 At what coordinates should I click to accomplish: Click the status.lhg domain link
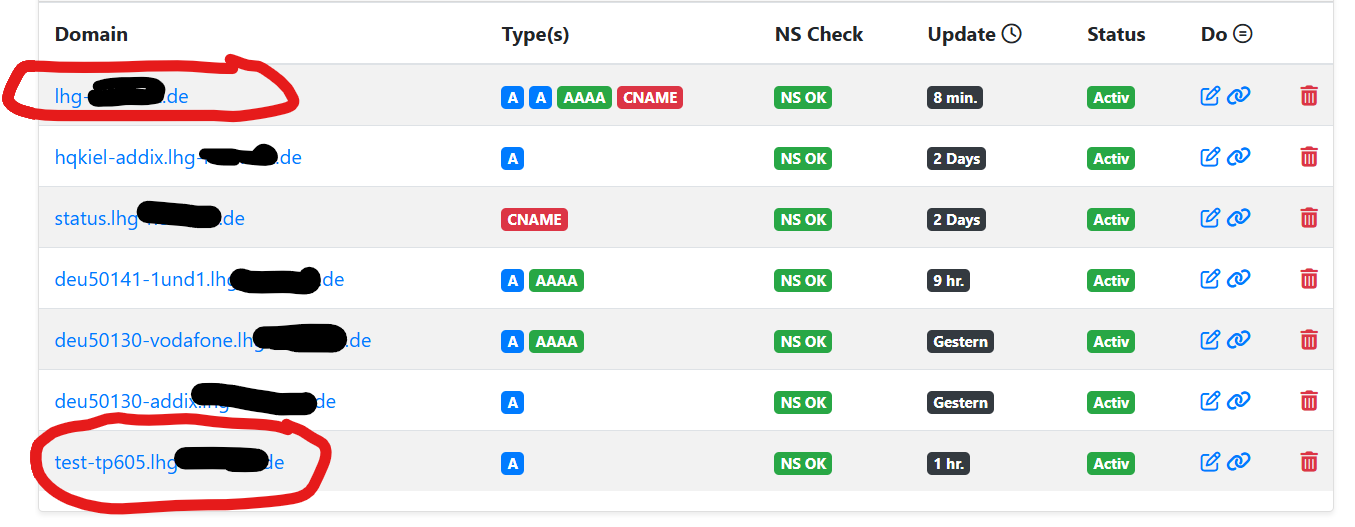click(x=95, y=219)
